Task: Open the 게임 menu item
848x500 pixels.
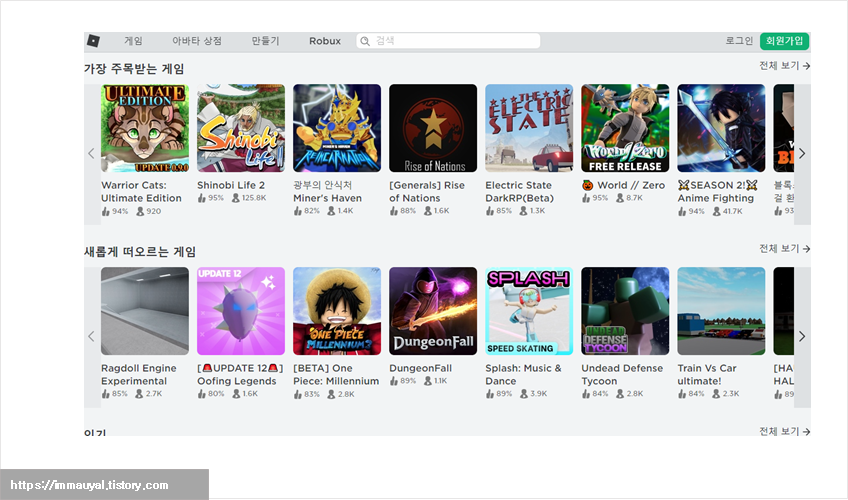Action: point(133,41)
